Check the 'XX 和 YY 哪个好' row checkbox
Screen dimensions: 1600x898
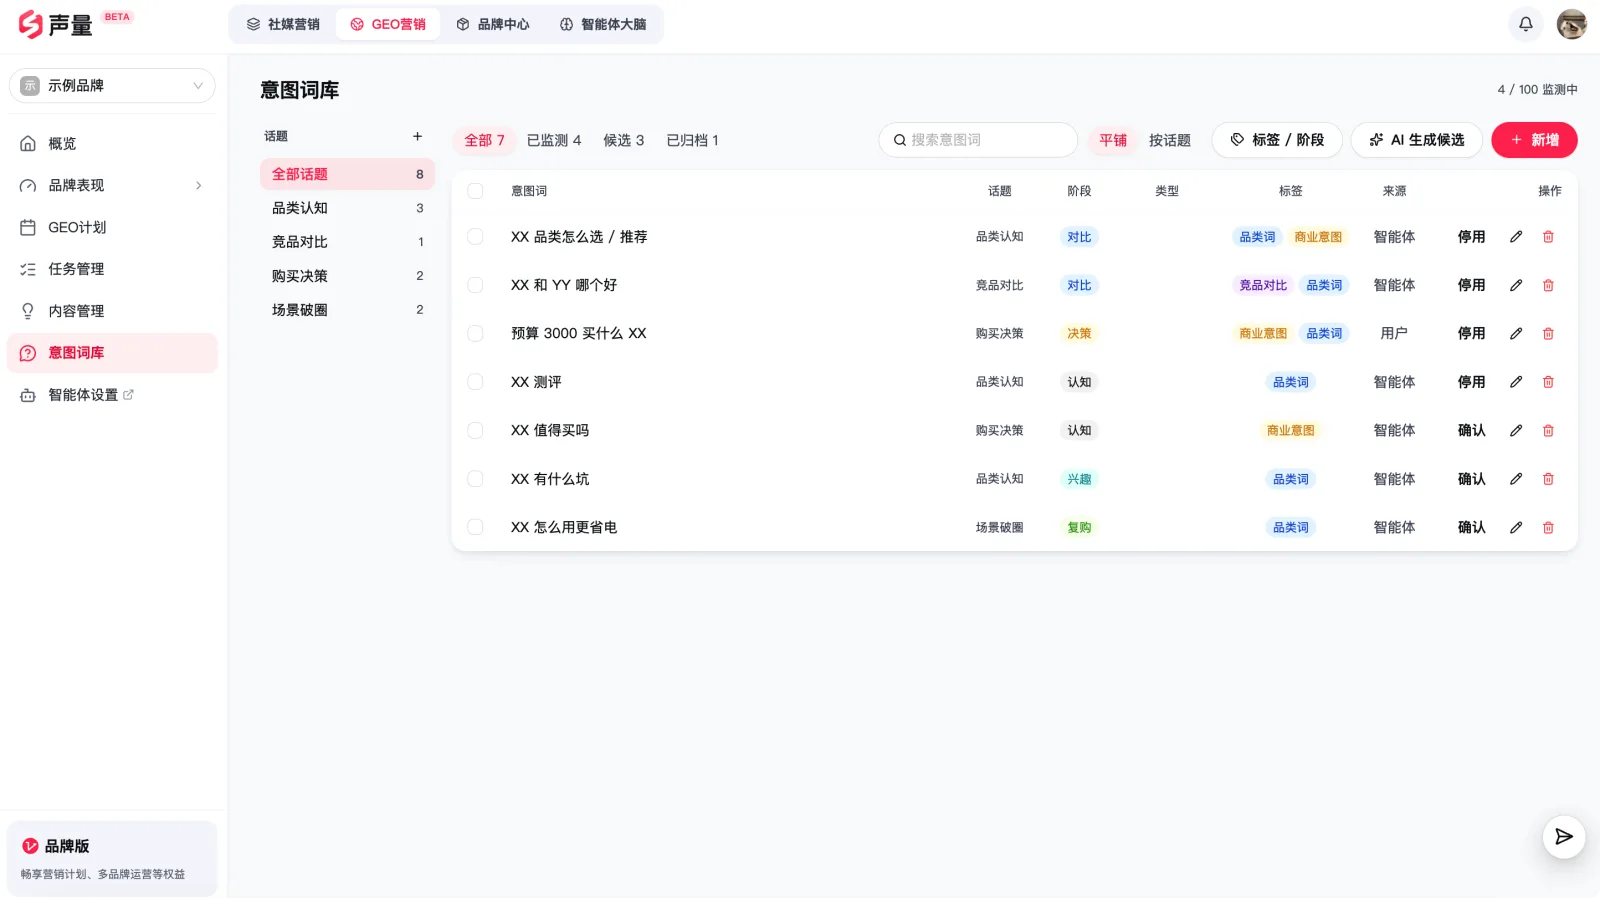[x=475, y=285]
